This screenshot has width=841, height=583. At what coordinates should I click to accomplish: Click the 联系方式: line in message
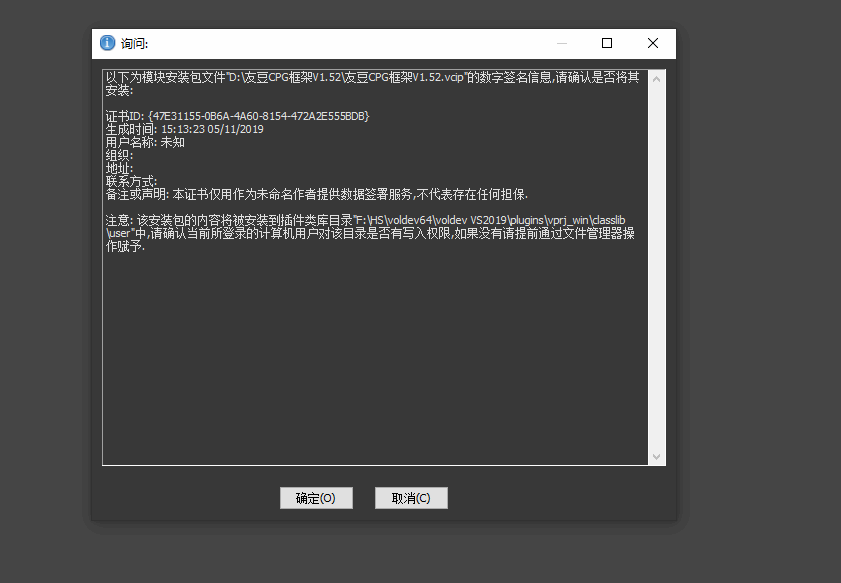click(x=132, y=181)
